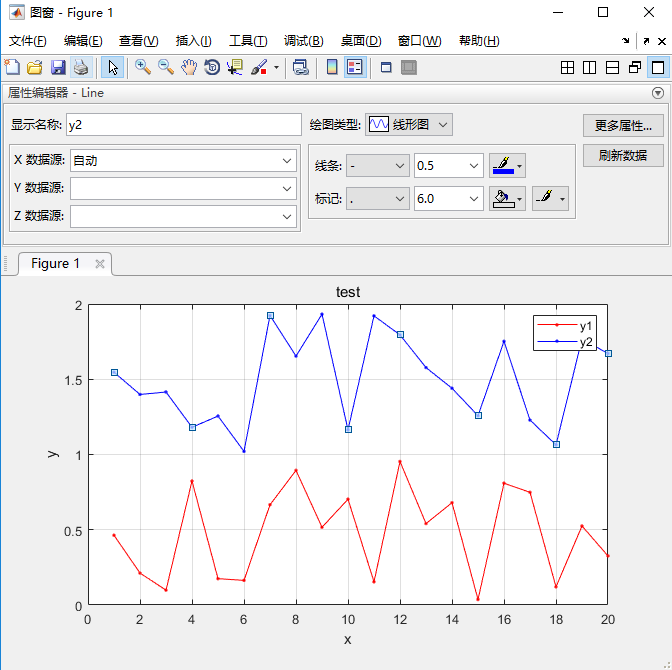This screenshot has height=670, width=672.
Task: Choose the Left/Right tile layout icon
Action: coord(590,67)
